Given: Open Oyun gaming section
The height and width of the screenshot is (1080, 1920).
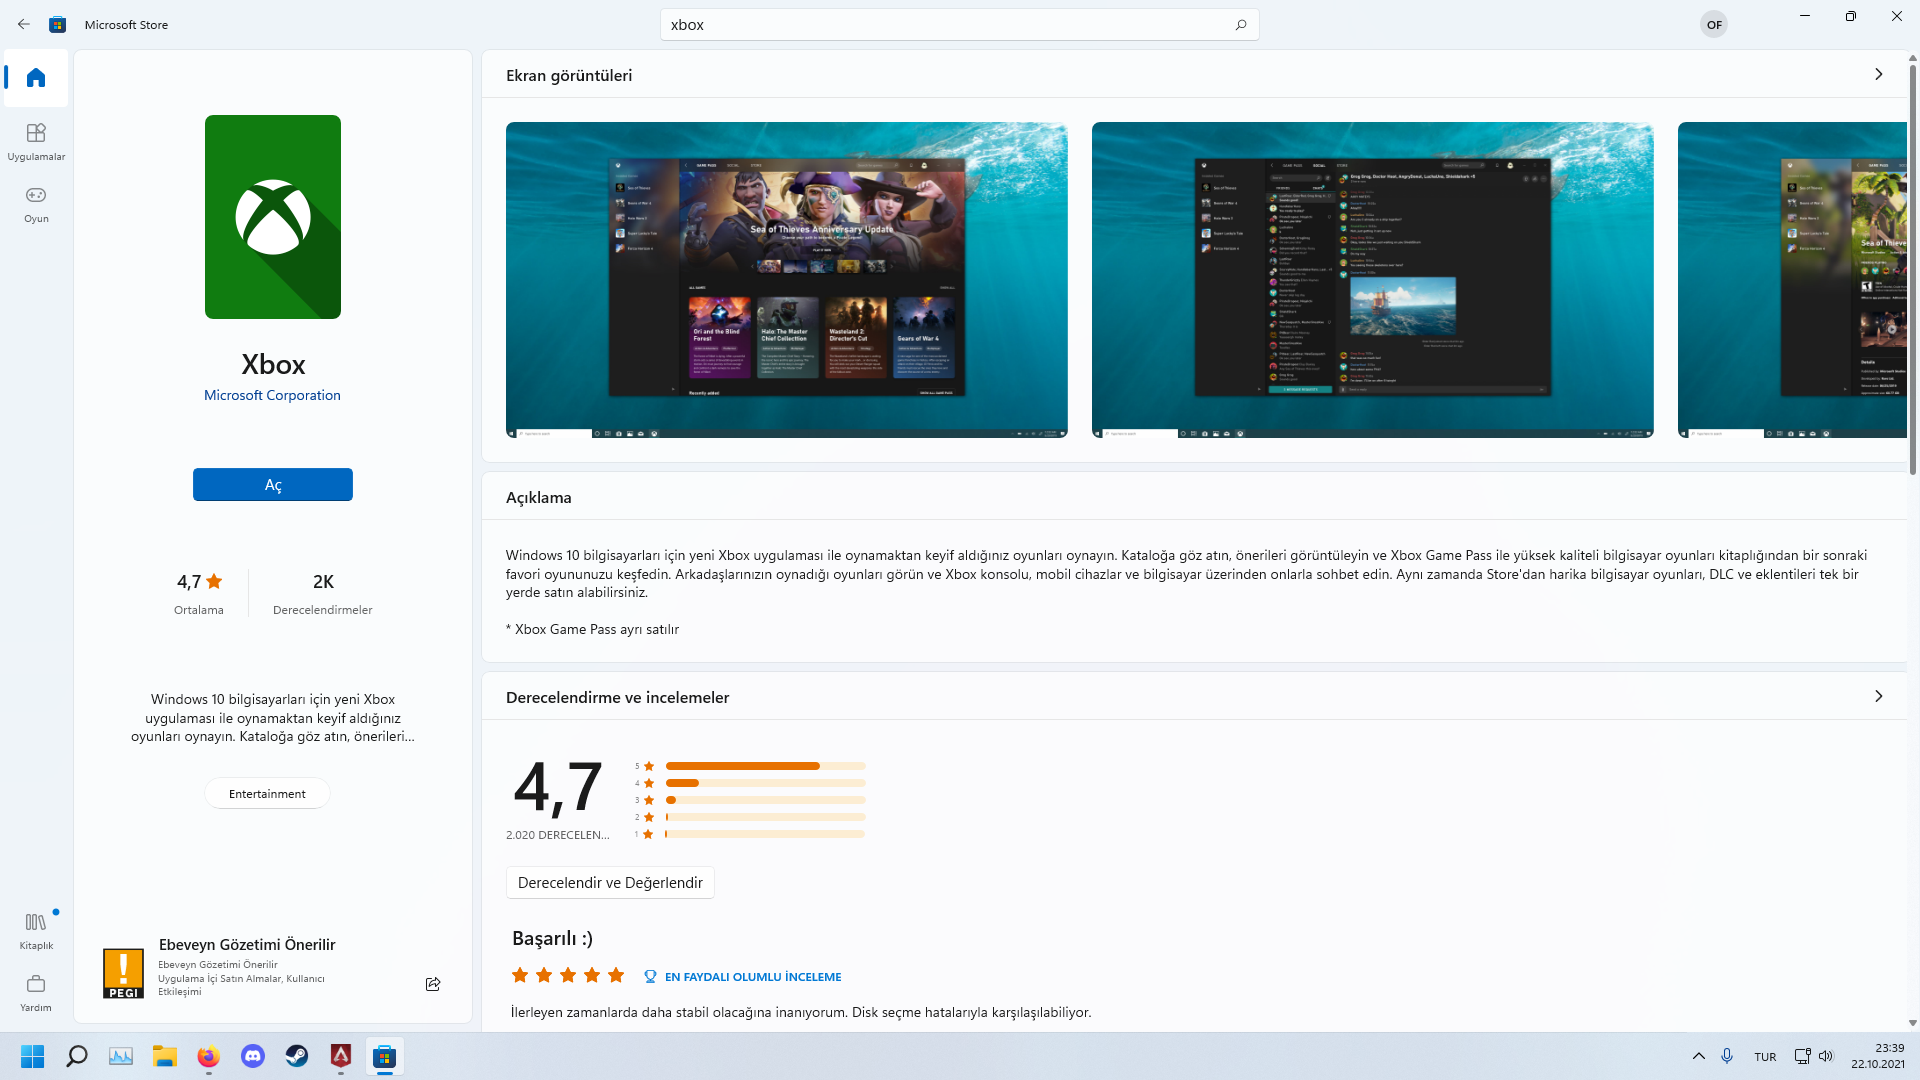Looking at the screenshot, I should click(36, 203).
